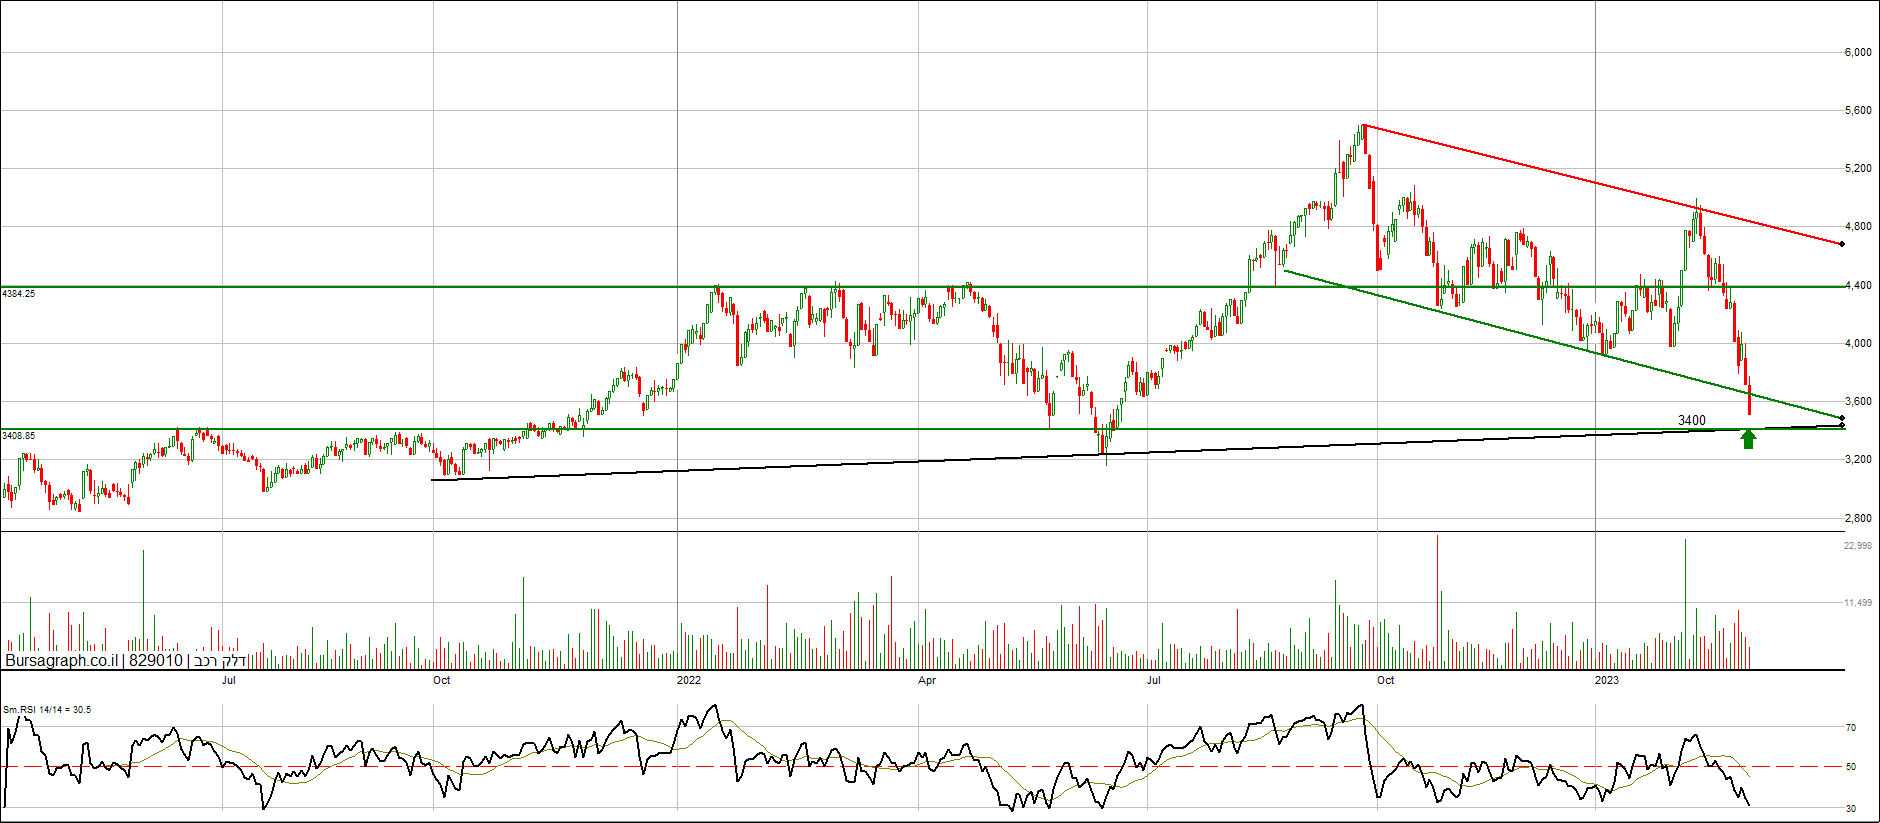Click the 6,000 price axis label
The width and height of the screenshot is (1880, 823).
pyautogui.click(x=1857, y=52)
